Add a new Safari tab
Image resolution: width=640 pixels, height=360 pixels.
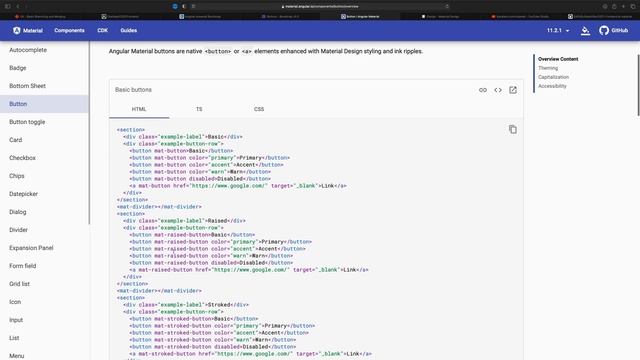click(623, 6)
